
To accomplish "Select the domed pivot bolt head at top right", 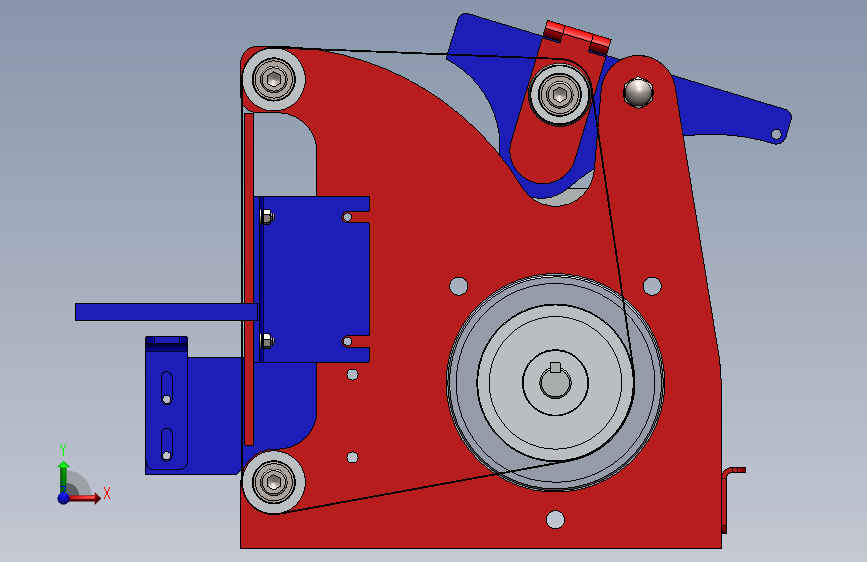I will pyautogui.click(x=638, y=92).
